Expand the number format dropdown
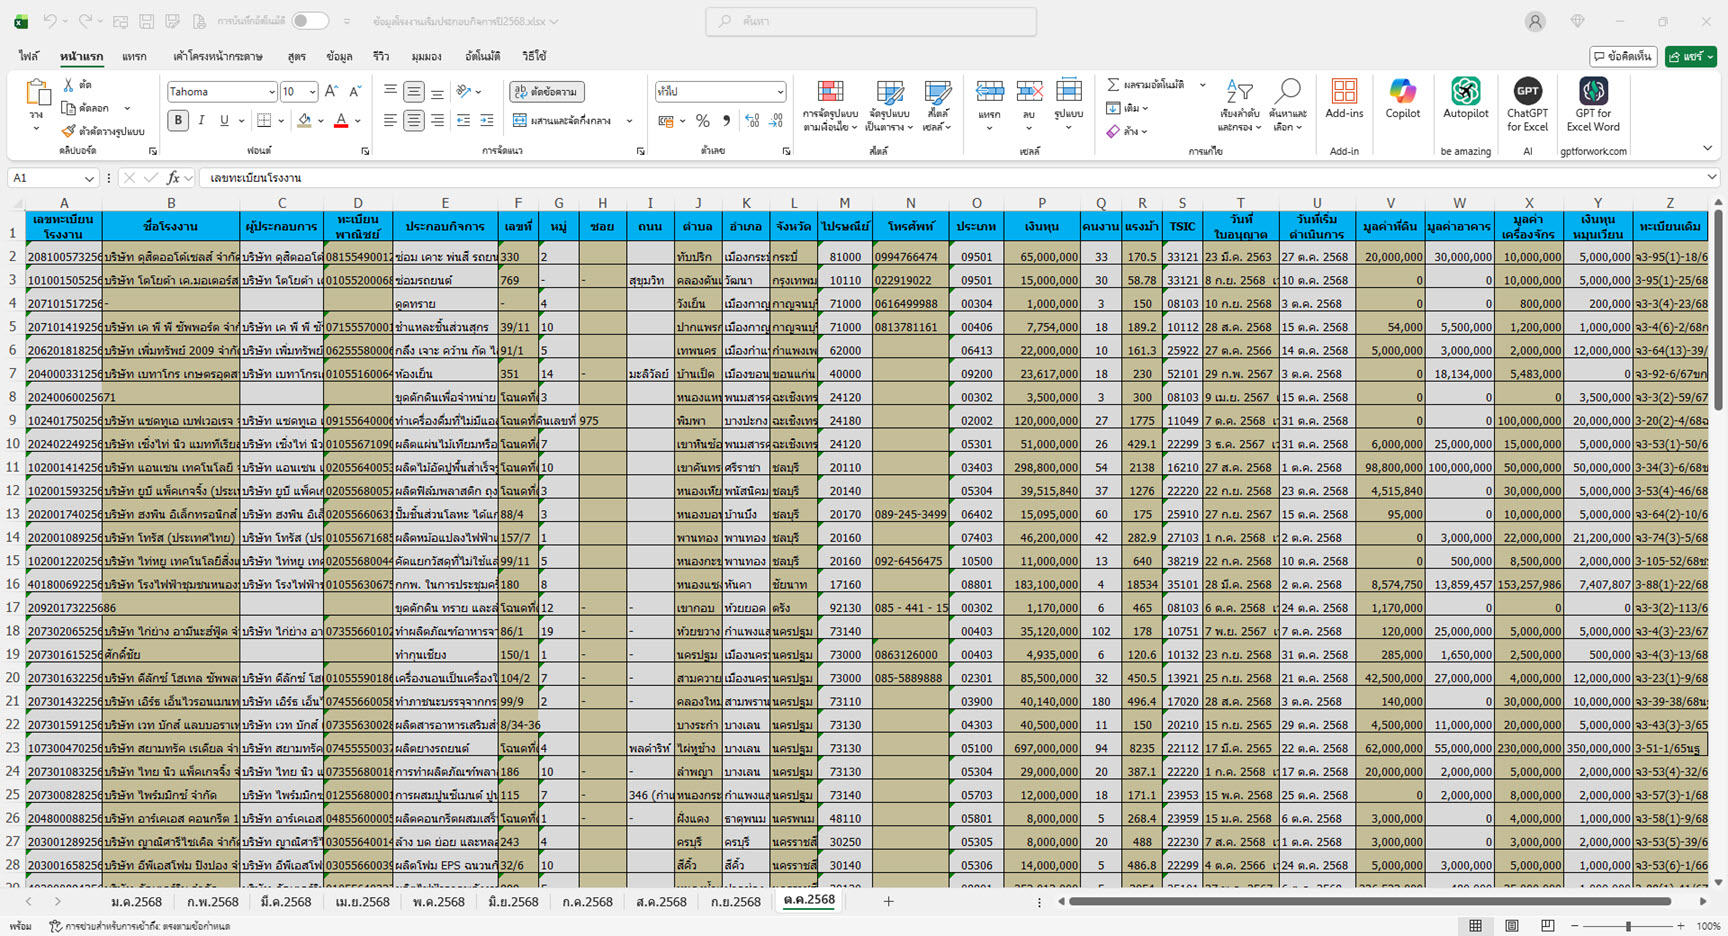Screen dimensions: 1728x936 [x=780, y=92]
